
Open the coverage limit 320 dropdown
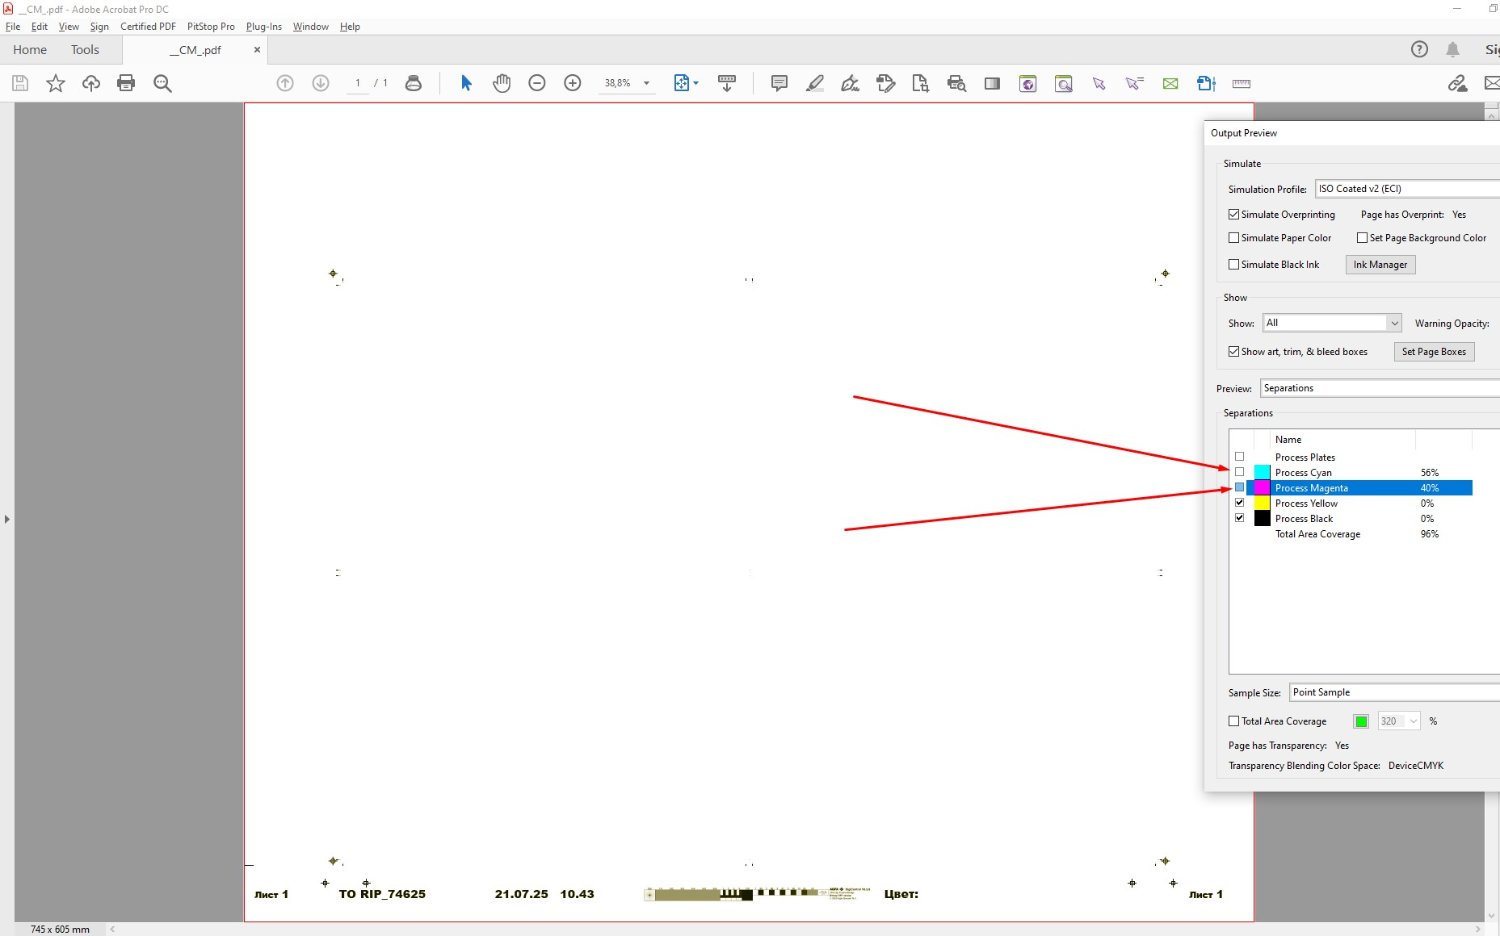tap(1400, 721)
